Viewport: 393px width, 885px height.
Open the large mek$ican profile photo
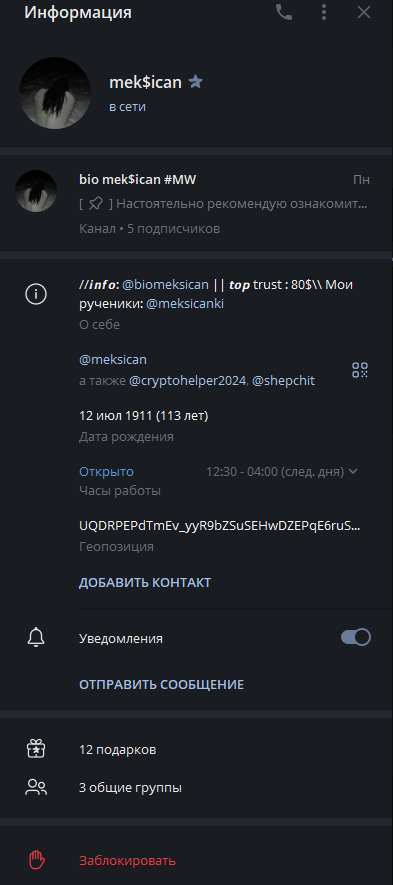coord(55,93)
